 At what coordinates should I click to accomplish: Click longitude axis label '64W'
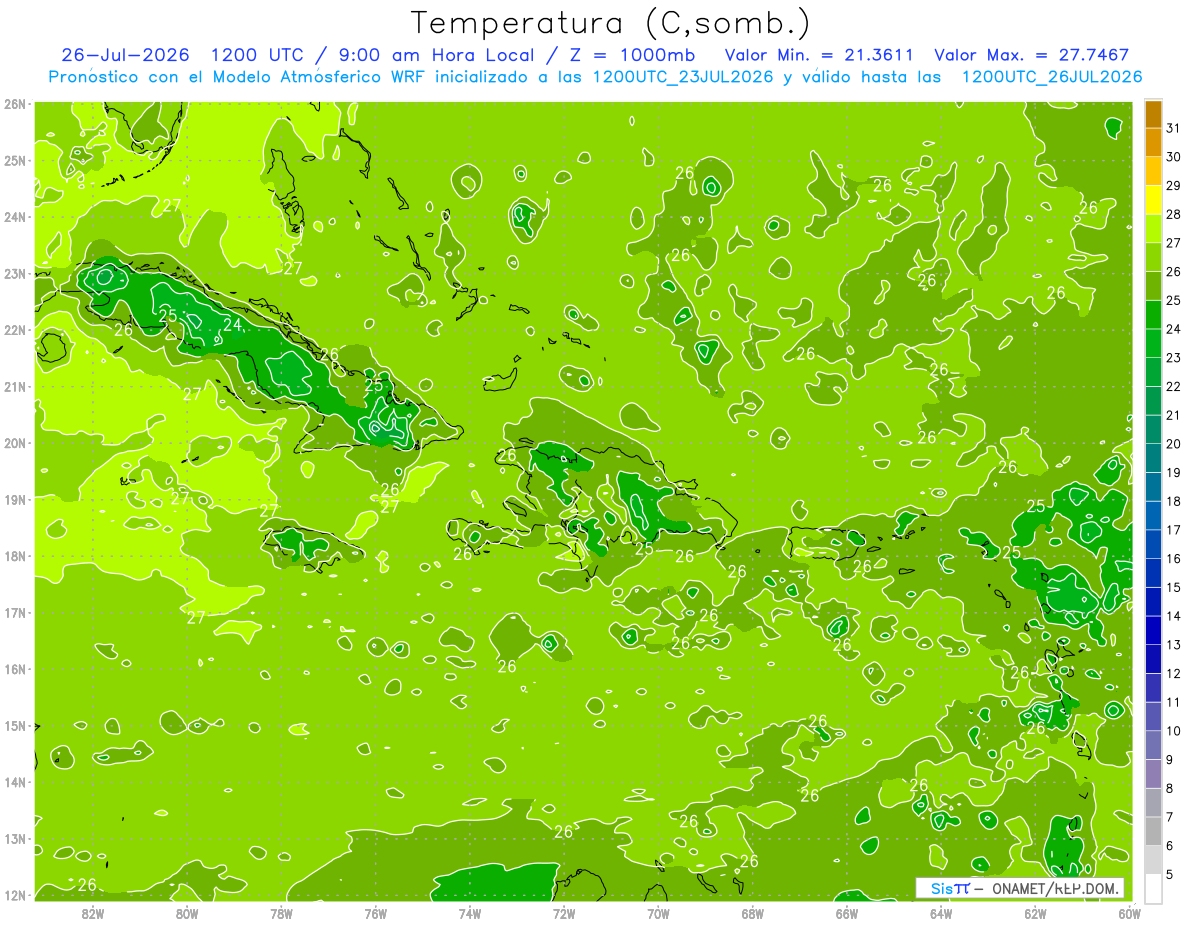[941, 913]
